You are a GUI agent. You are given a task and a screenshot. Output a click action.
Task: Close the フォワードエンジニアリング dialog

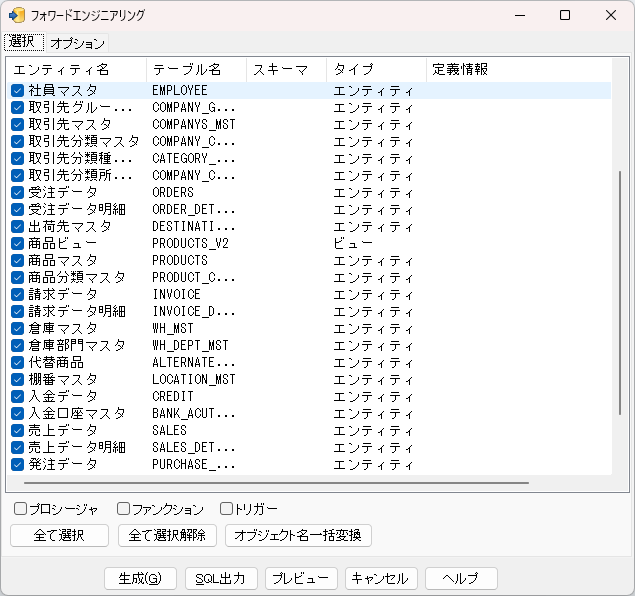(x=611, y=15)
